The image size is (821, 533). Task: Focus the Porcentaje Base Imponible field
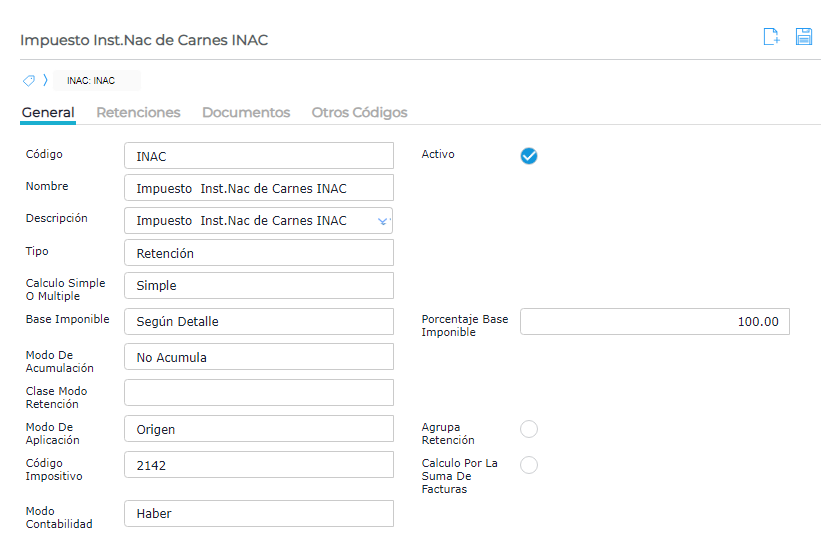(654, 321)
